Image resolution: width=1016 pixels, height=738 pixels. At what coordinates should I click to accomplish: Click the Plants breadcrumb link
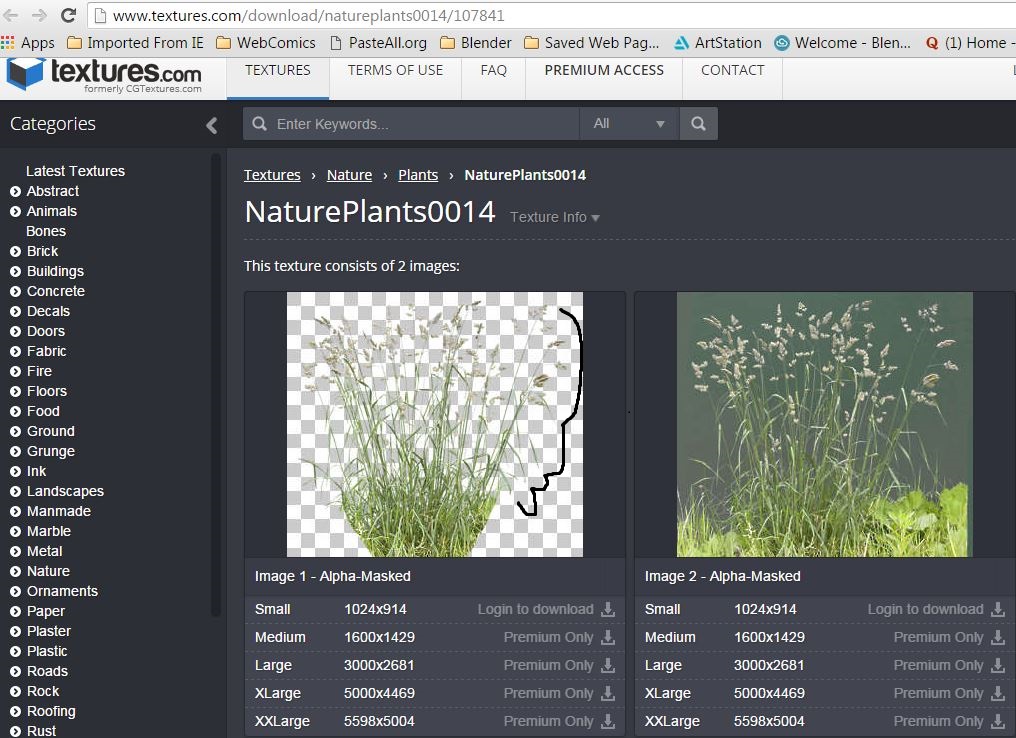click(x=418, y=175)
